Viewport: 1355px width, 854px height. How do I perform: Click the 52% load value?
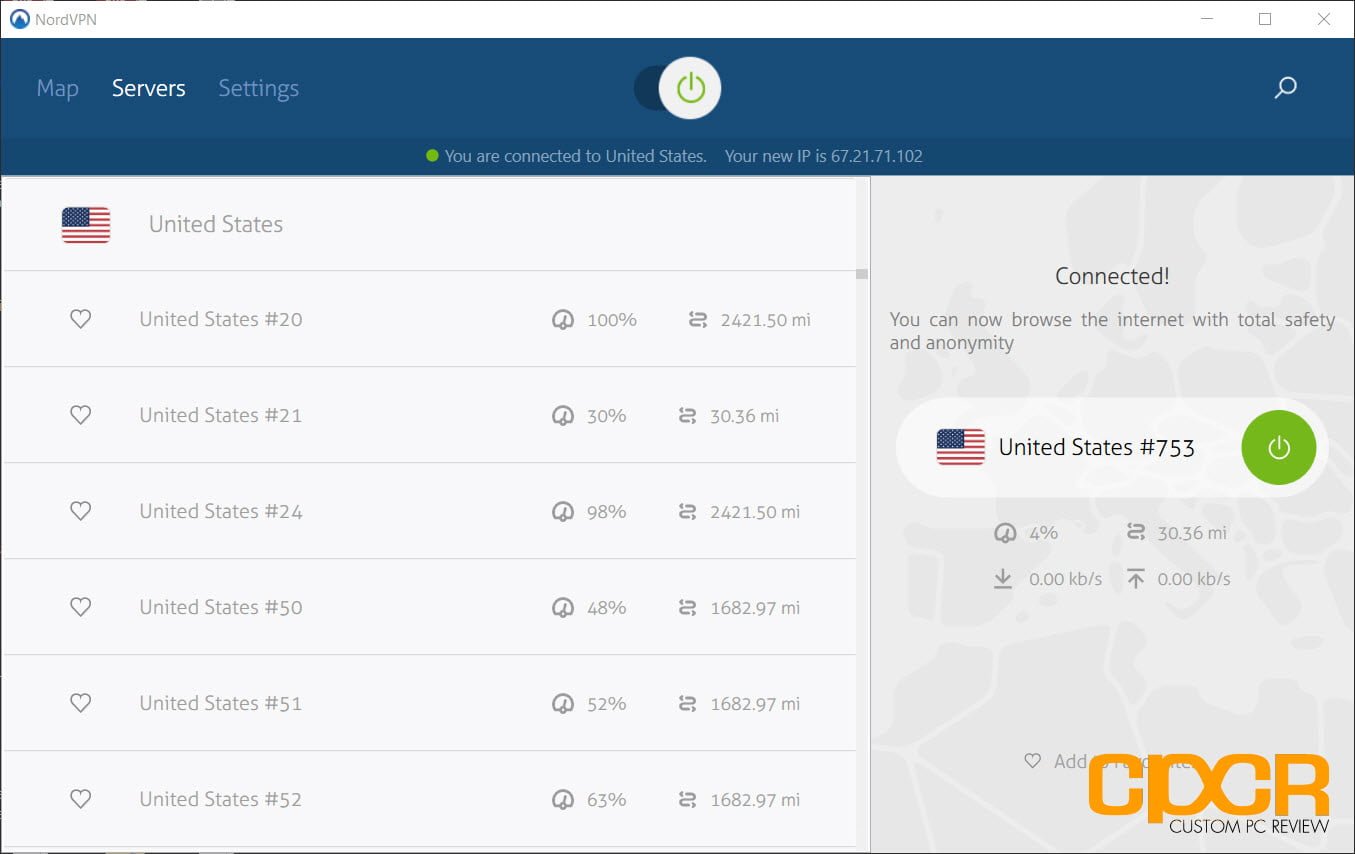(607, 704)
